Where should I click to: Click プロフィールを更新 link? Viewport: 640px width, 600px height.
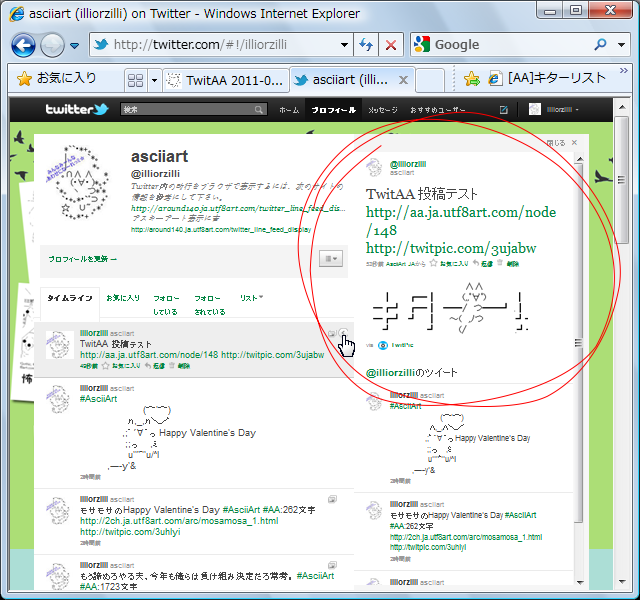pyautogui.click(x=82, y=259)
